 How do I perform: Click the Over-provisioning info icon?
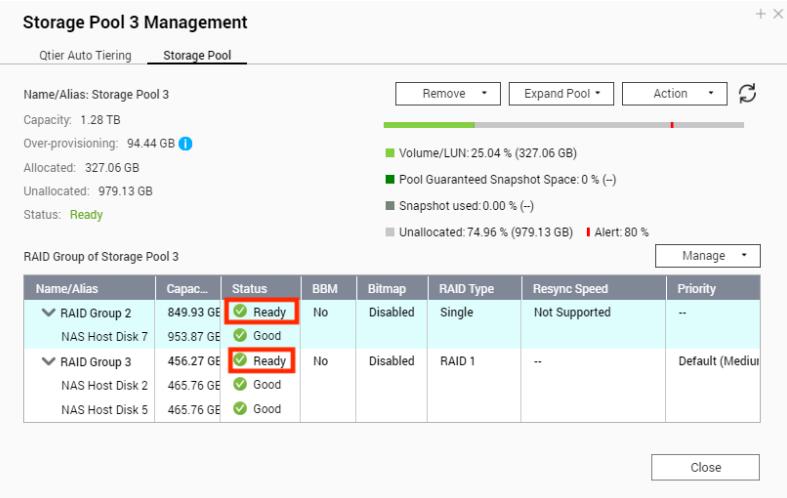click(x=185, y=143)
